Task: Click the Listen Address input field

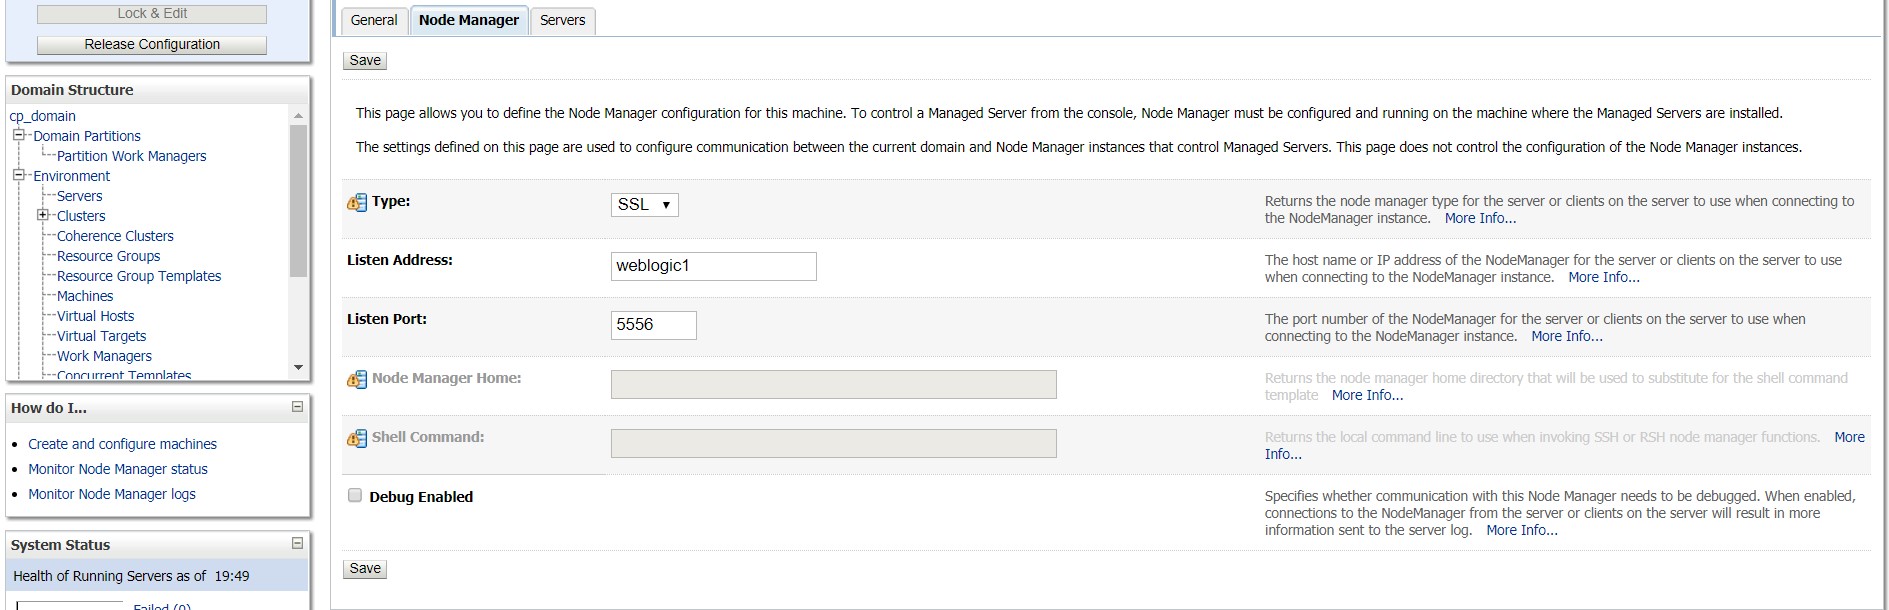Action: 714,266
